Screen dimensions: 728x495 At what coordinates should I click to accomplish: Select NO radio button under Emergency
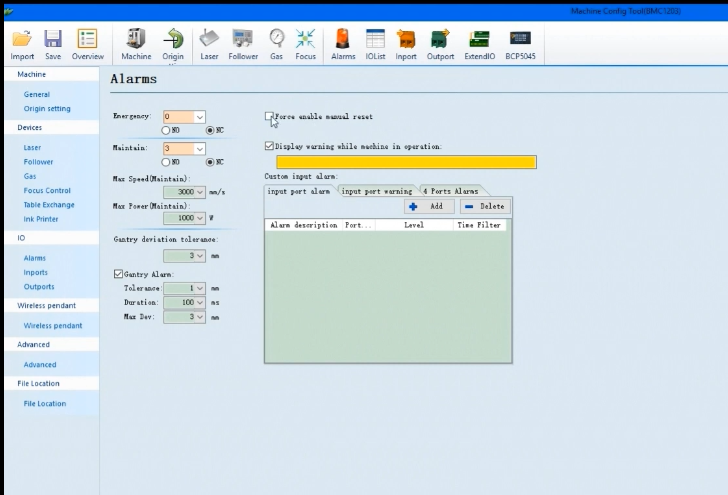click(x=166, y=130)
